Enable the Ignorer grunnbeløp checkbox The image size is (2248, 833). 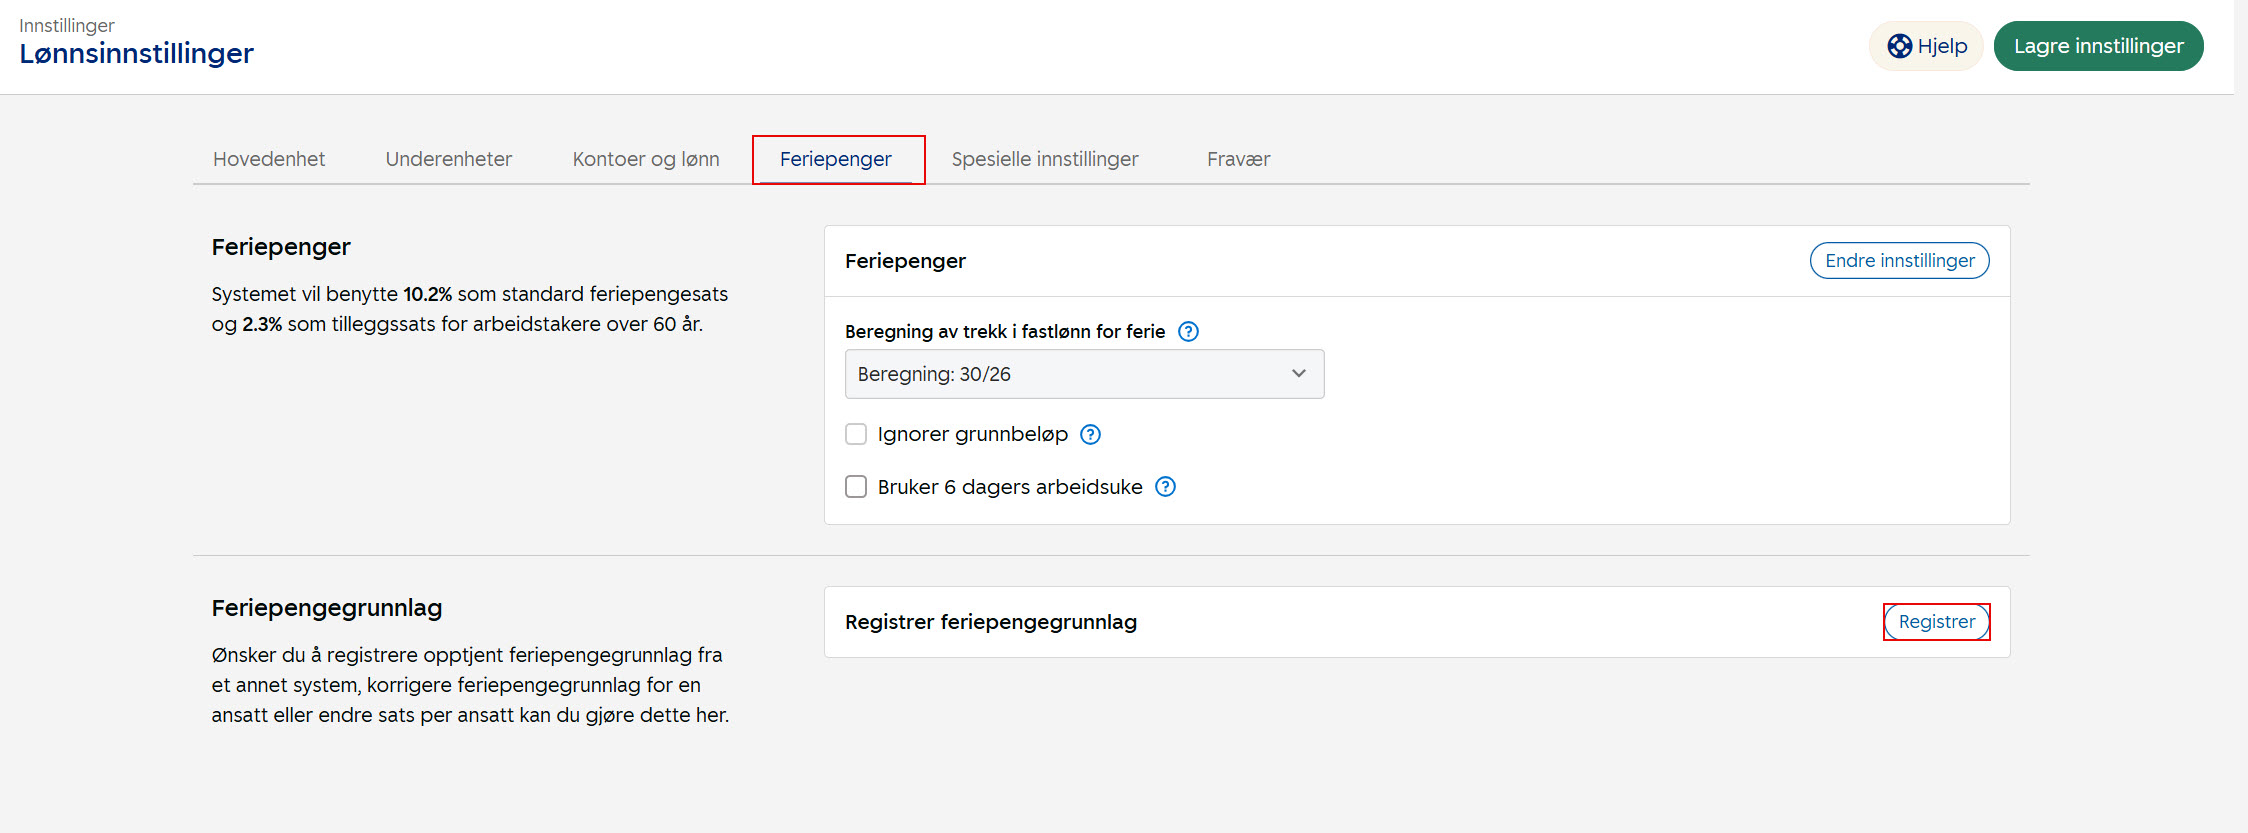856,434
